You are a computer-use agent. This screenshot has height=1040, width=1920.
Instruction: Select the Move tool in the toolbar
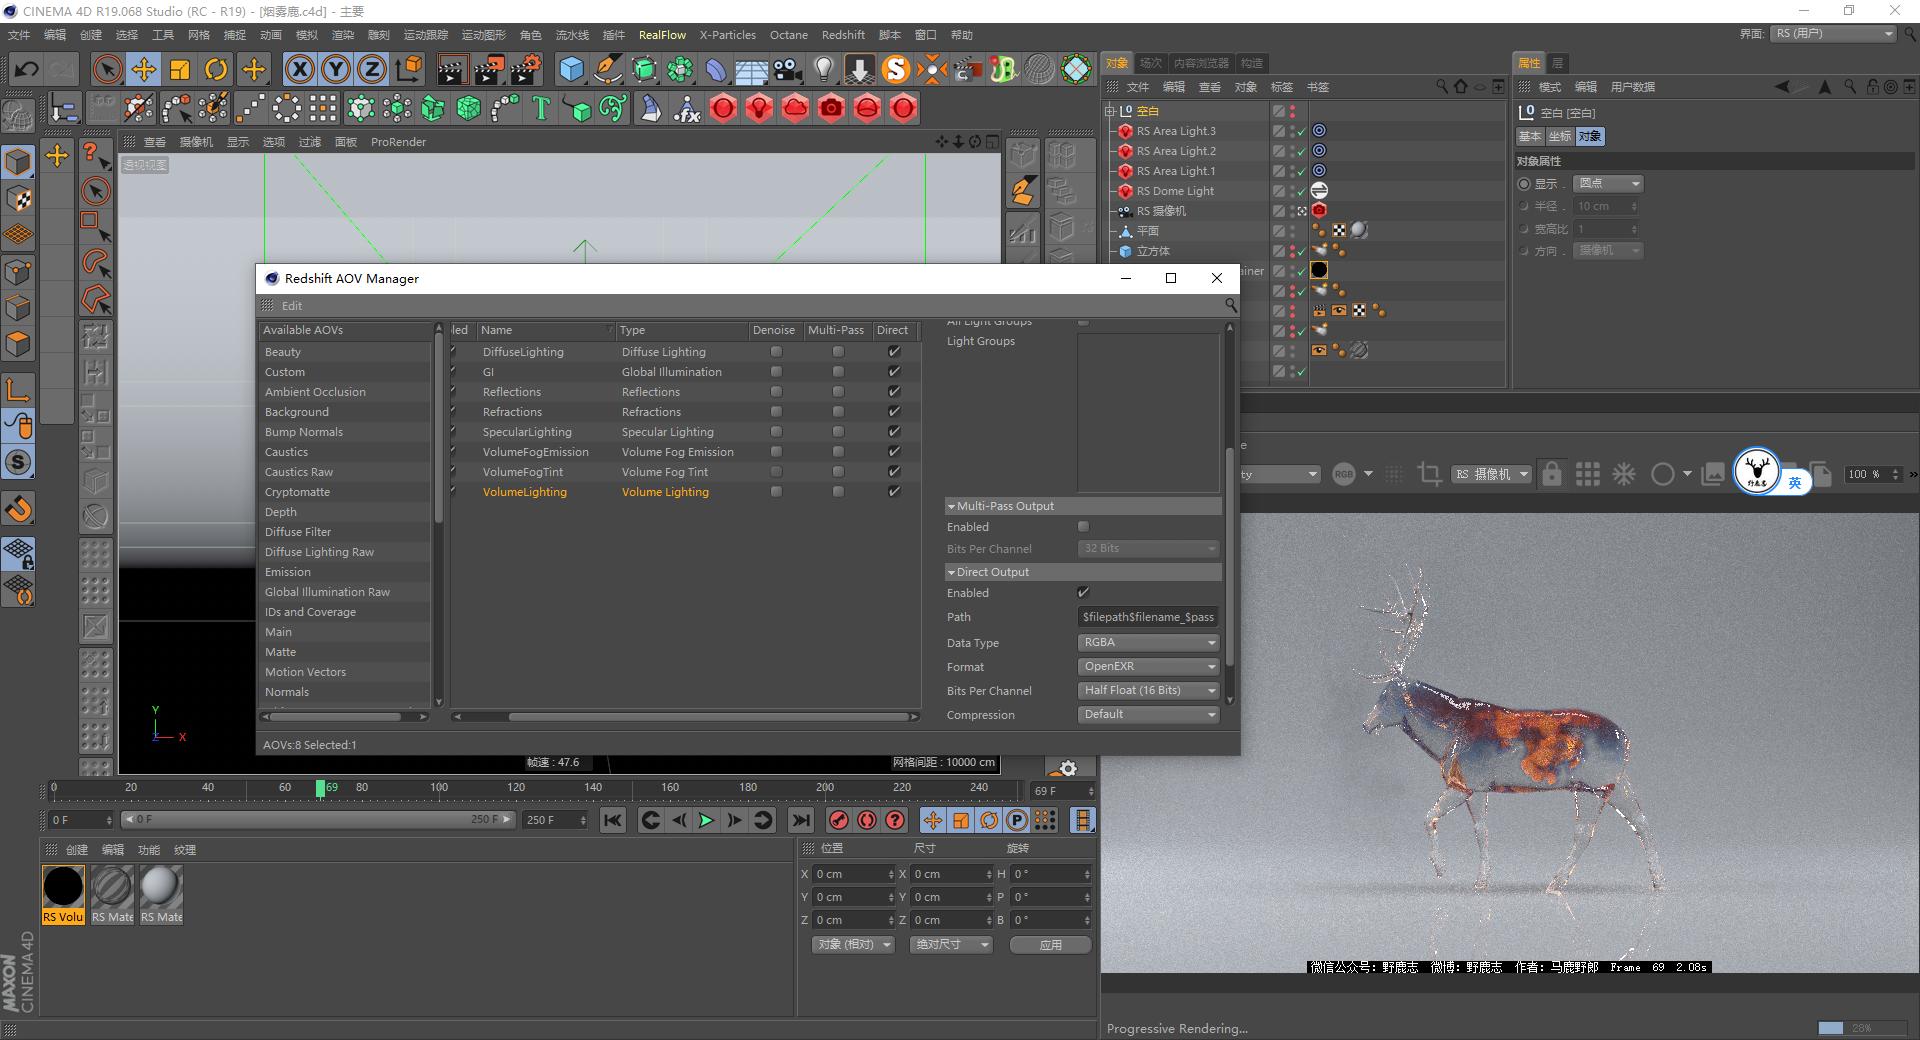(x=143, y=69)
